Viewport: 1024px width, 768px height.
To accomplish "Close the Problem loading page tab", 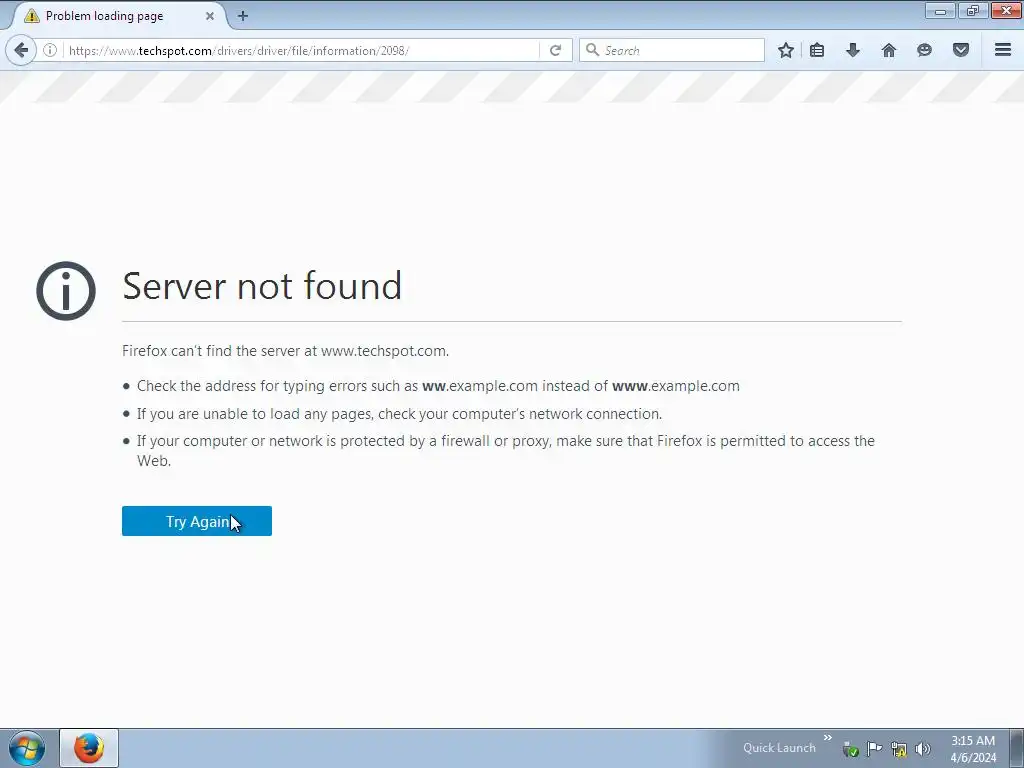I will point(210,16).
